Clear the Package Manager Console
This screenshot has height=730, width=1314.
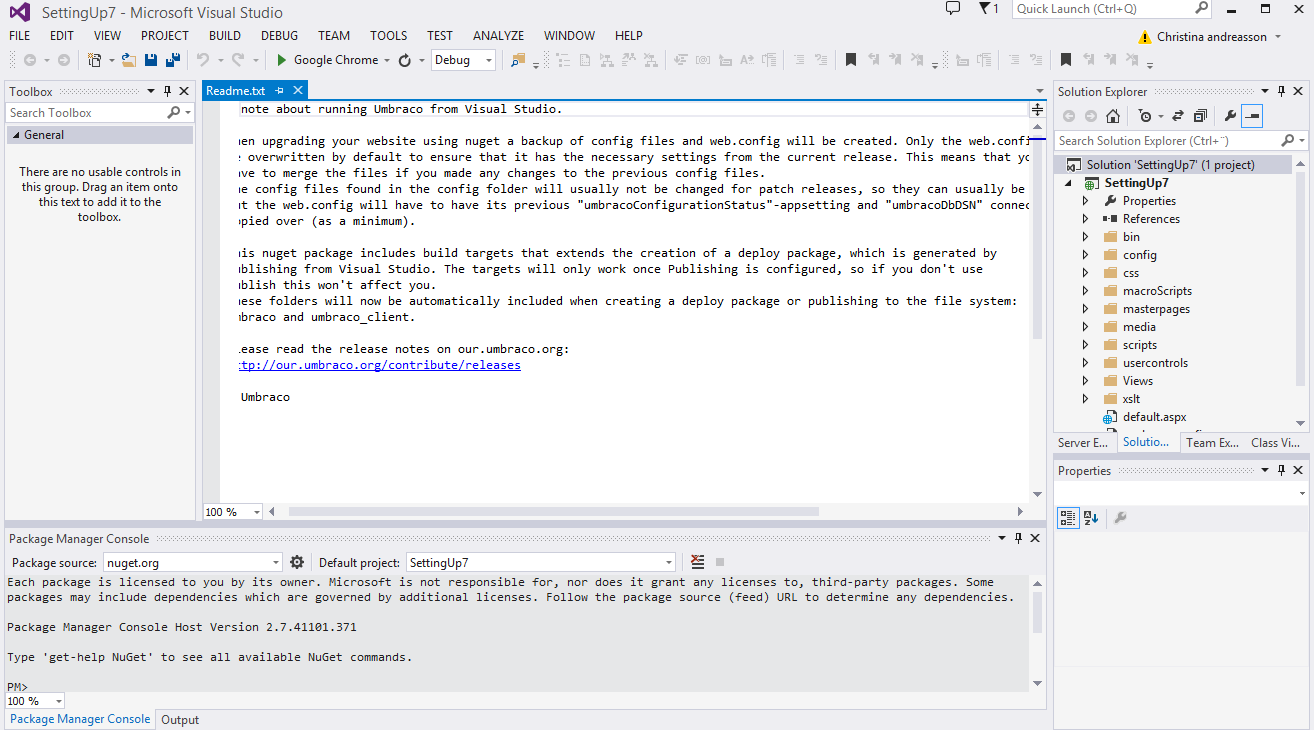[x=697, y=563]
